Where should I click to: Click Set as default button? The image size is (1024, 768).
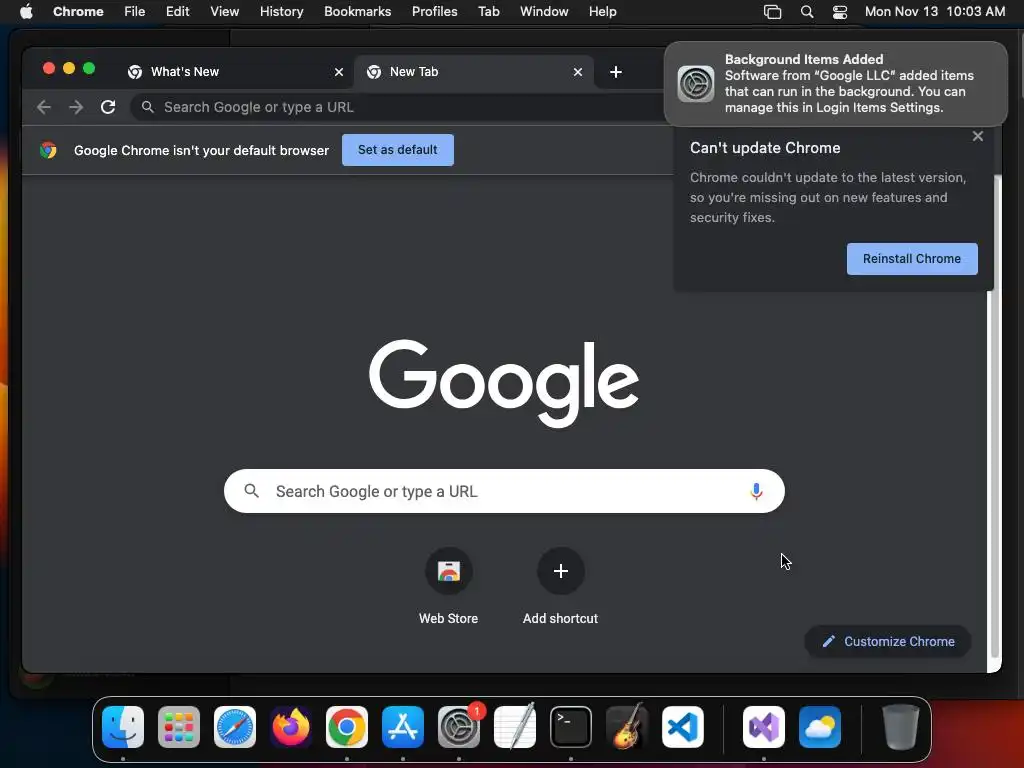pos(398,150)
